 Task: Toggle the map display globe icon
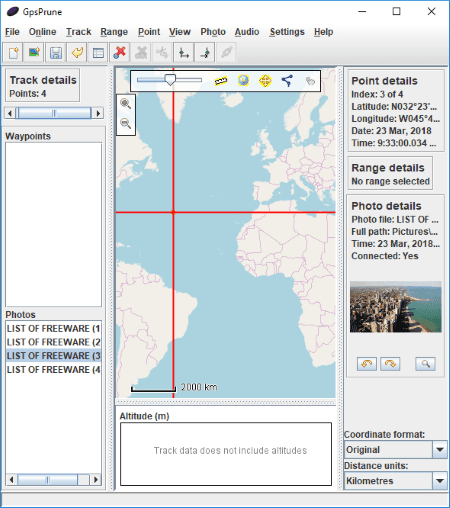[243, 80]
